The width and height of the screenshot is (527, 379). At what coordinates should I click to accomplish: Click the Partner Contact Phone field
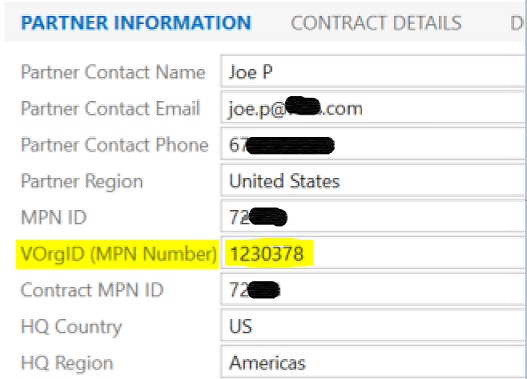pyautogui.click(x=373, y=144)
